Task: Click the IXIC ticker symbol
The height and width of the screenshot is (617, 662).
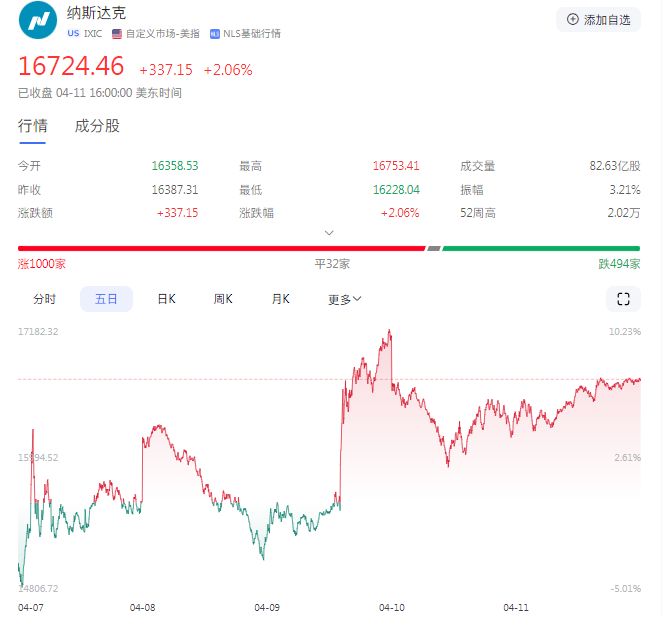Action: [x=93, y=34]
